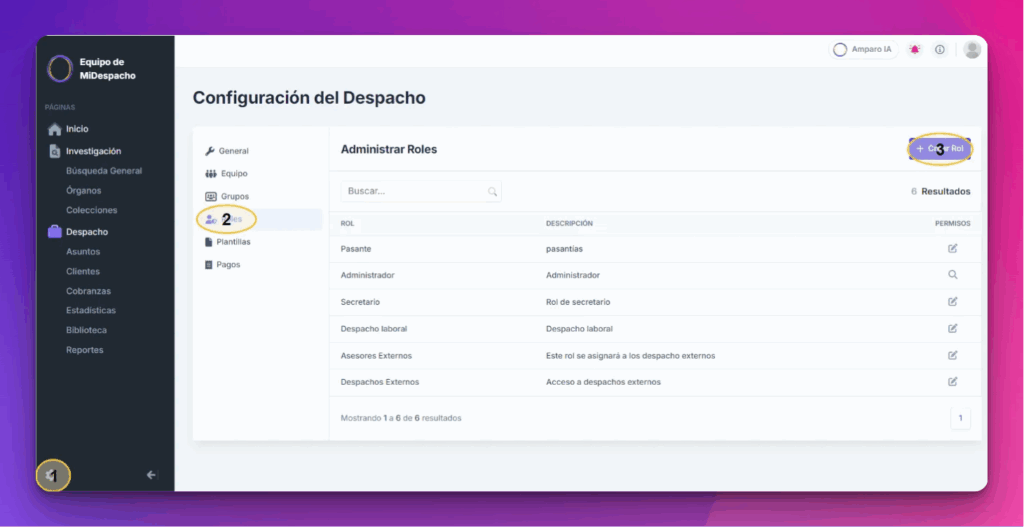The image size is (1024, 527).
Task: Click description 'Acceso a despachos externos'
Action: 603,382
